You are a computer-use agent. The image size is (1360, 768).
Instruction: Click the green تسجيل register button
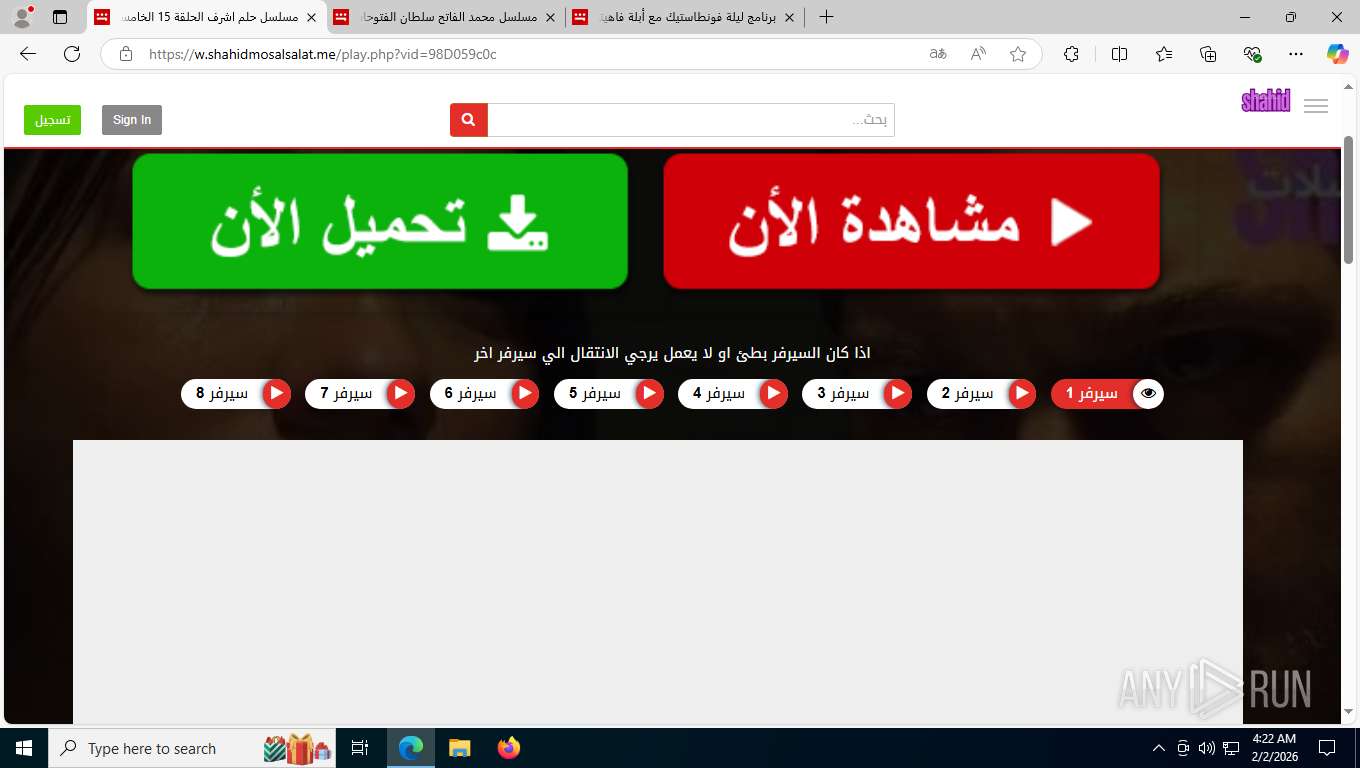point(52,120)
